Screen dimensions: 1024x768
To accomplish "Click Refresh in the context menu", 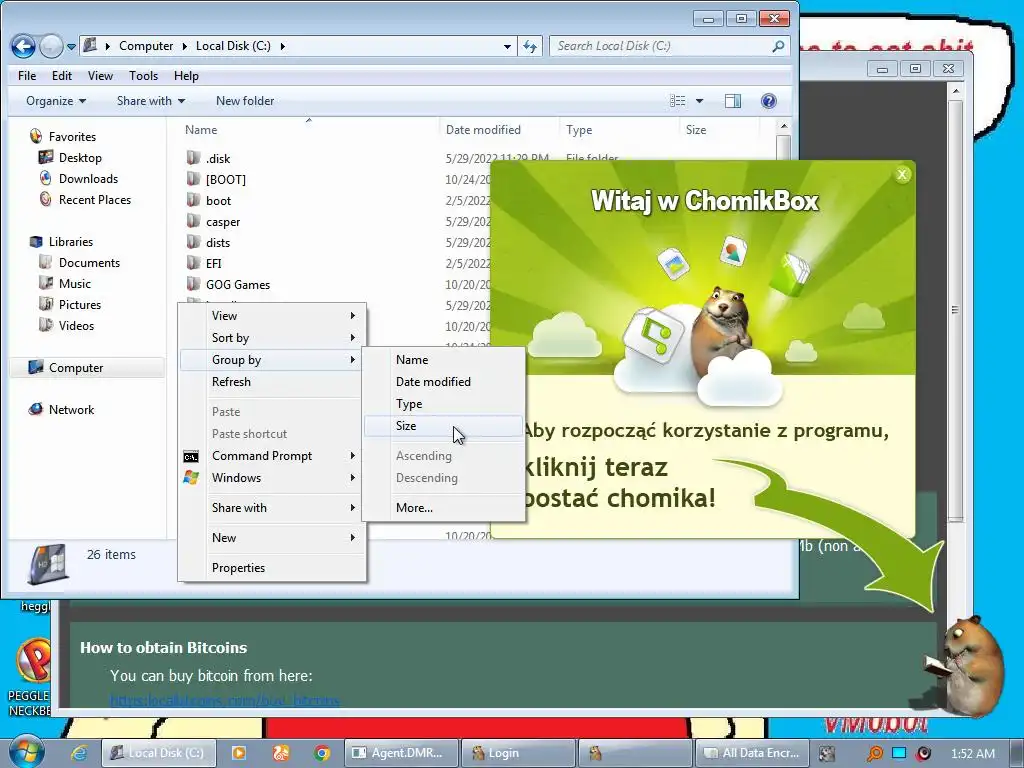I will tap(272, 381).
